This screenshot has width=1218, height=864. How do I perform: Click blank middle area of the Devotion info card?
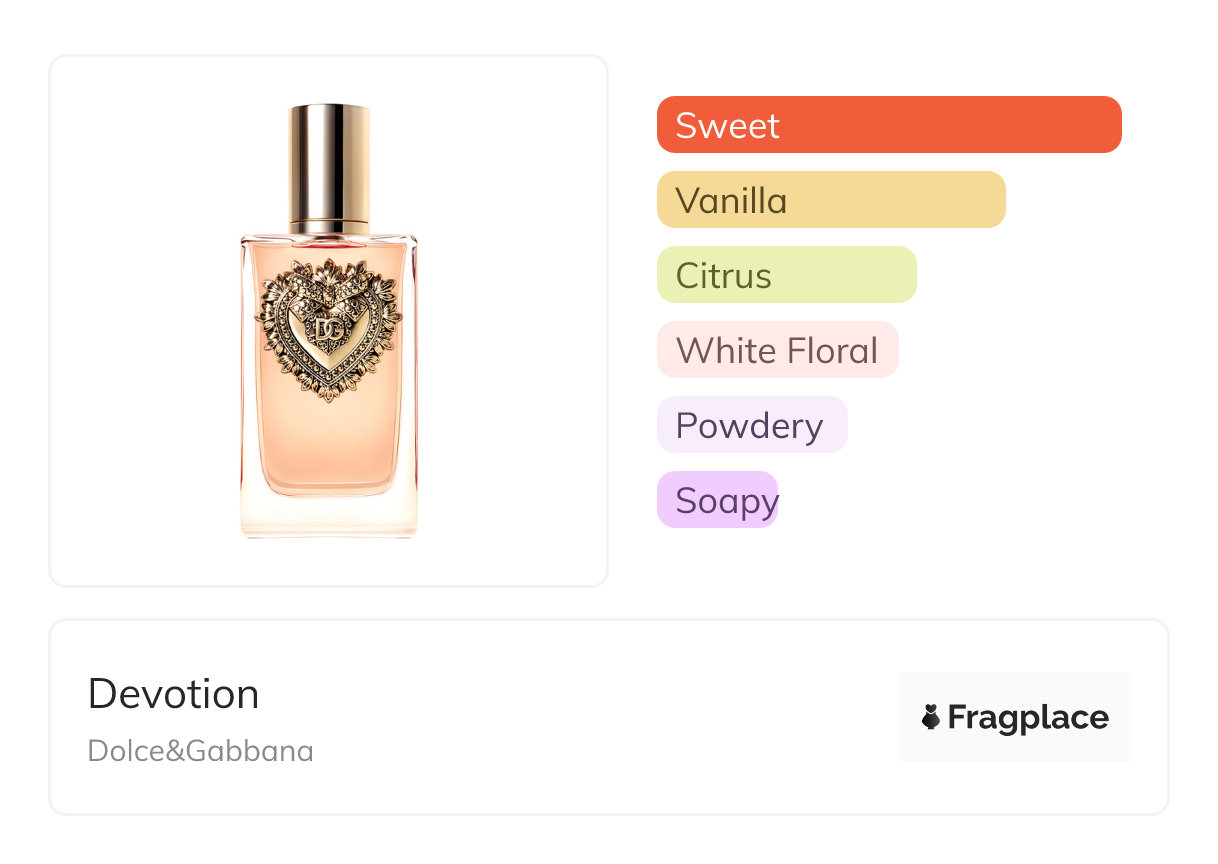pos(600,717)
